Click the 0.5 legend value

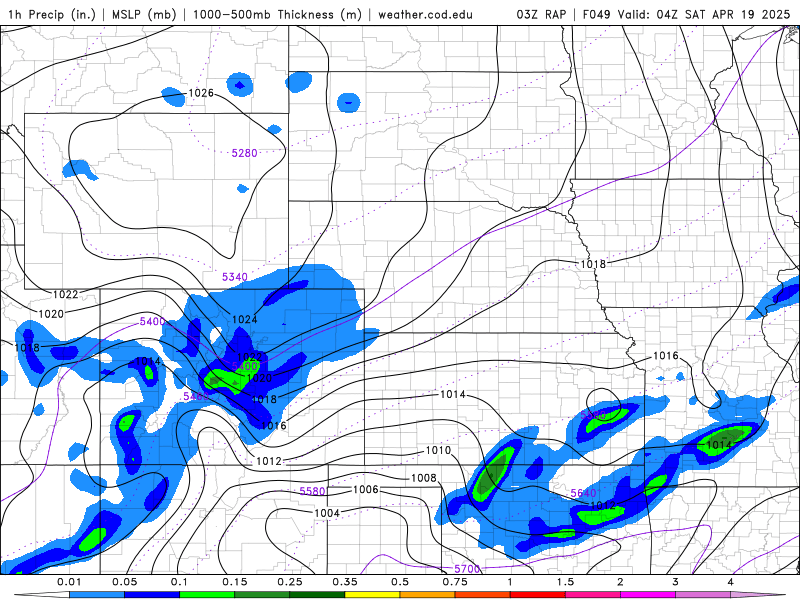[x=400, y=582]
